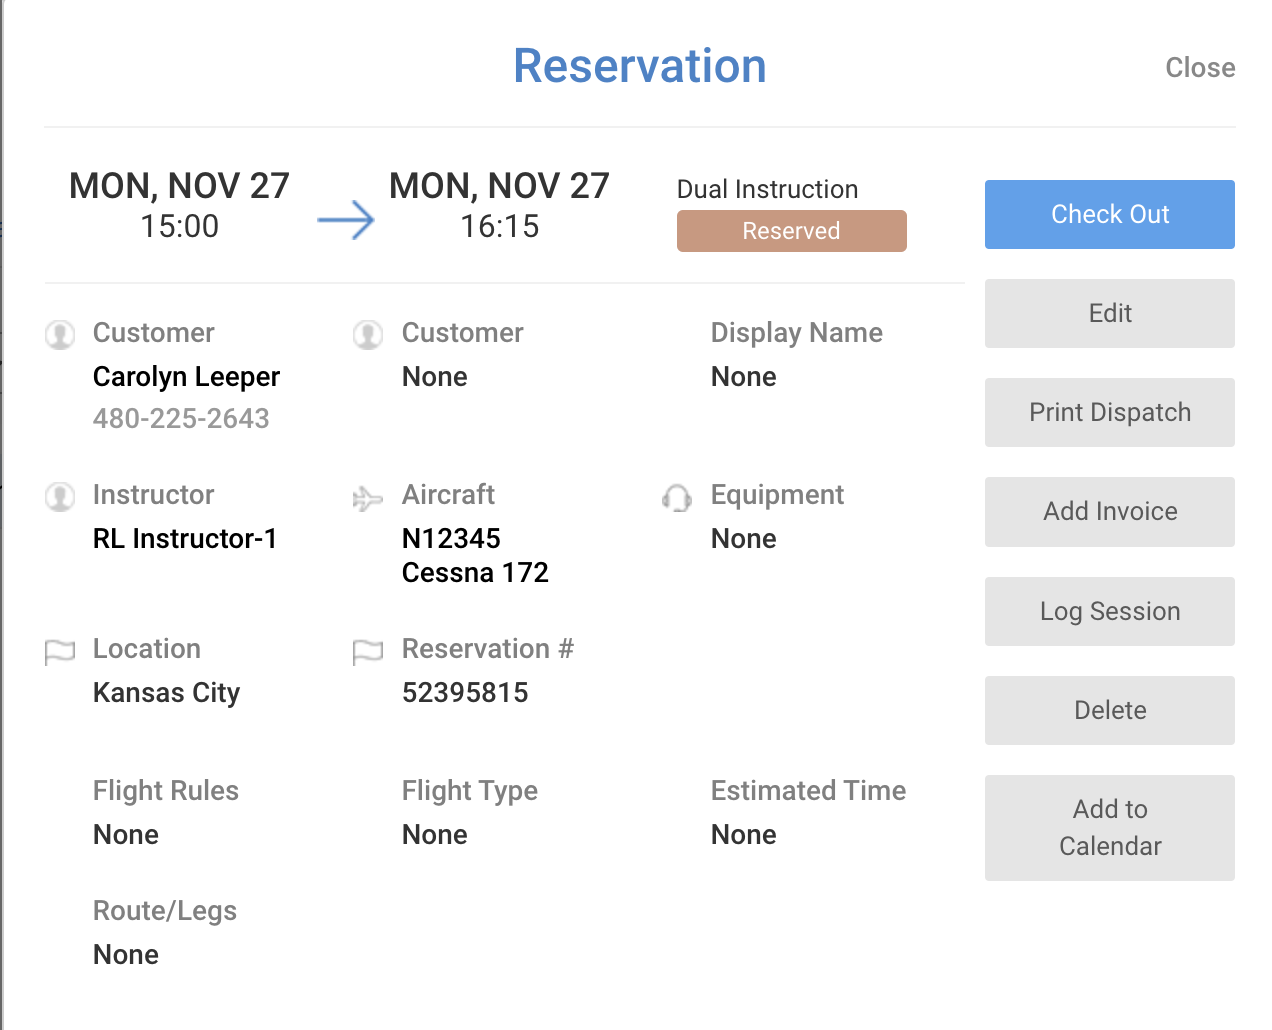The width and height of the screenshot is (1272, 1030).
Task: Click aircraft tail number N12345
Action: 451,539
